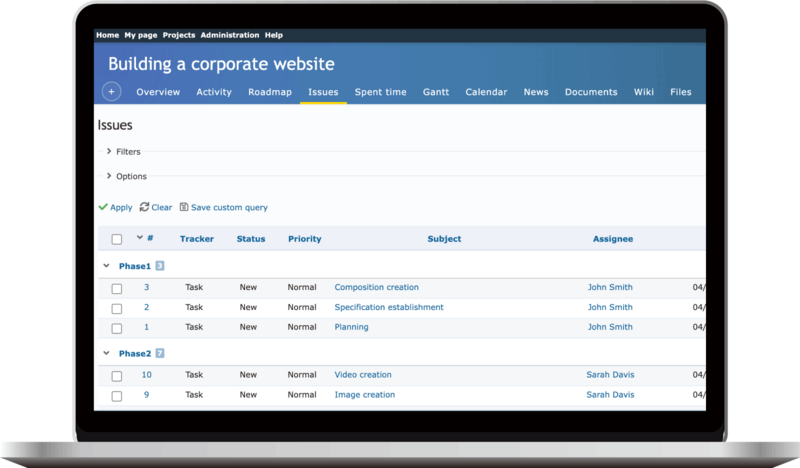Toggle the select-all checkbox in table header
Viewport: 800px width, 468px height.
(x=117, y=239)
